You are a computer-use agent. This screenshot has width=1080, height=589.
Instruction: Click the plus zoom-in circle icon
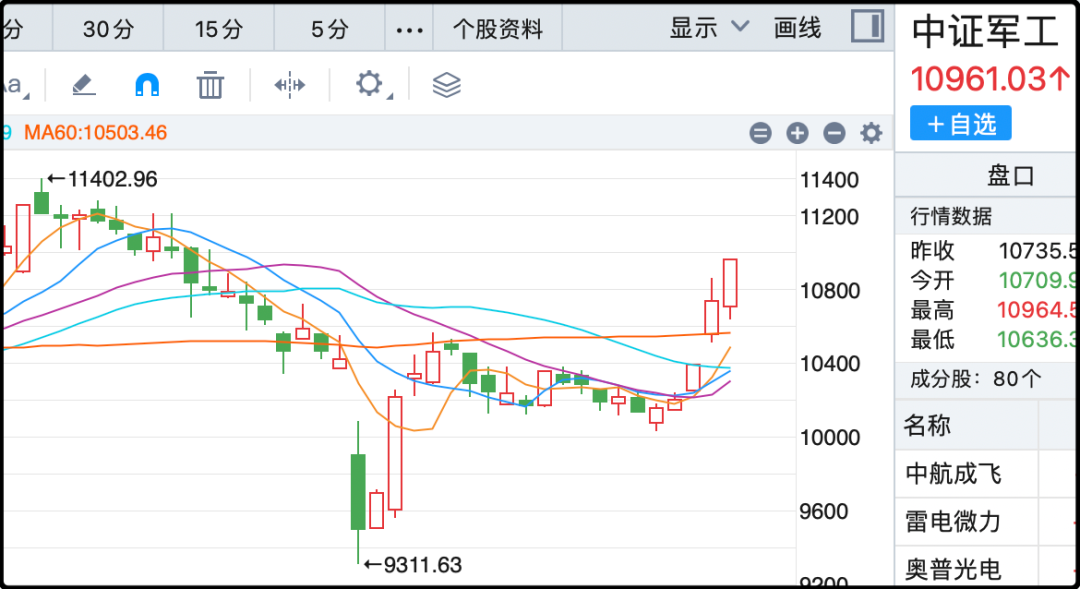click(797, 133)
